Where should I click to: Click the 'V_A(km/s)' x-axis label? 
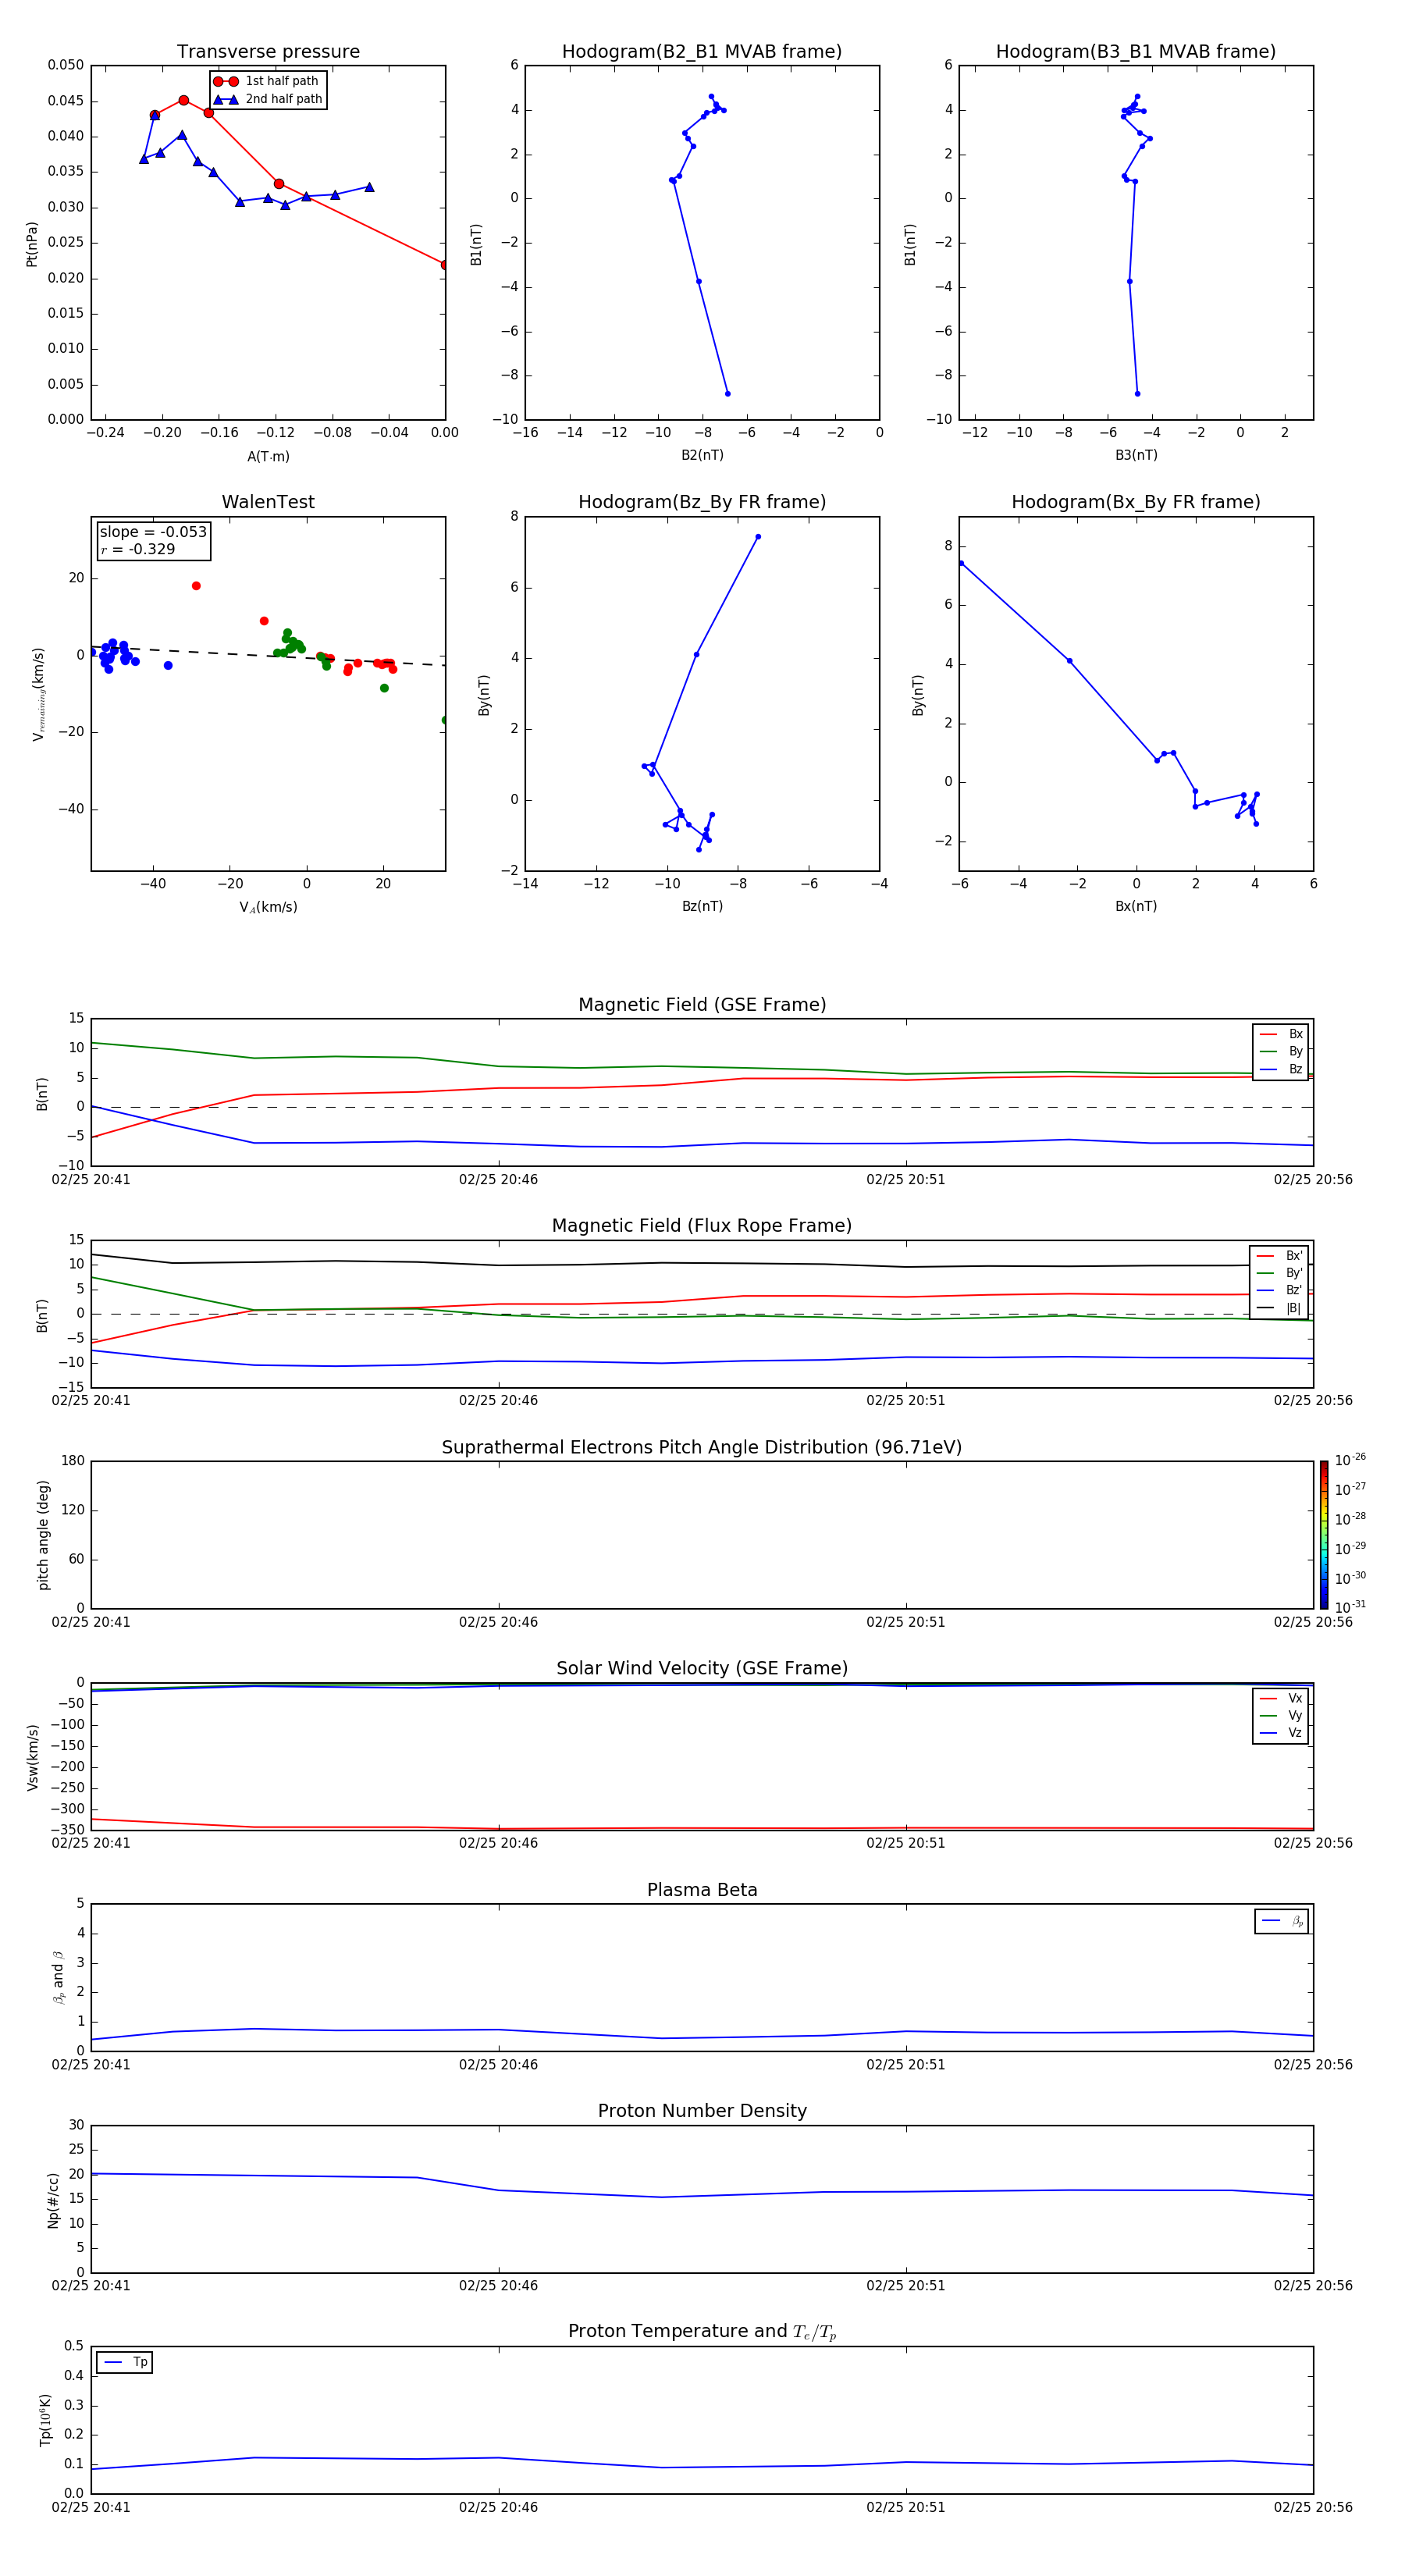[268, 907]
